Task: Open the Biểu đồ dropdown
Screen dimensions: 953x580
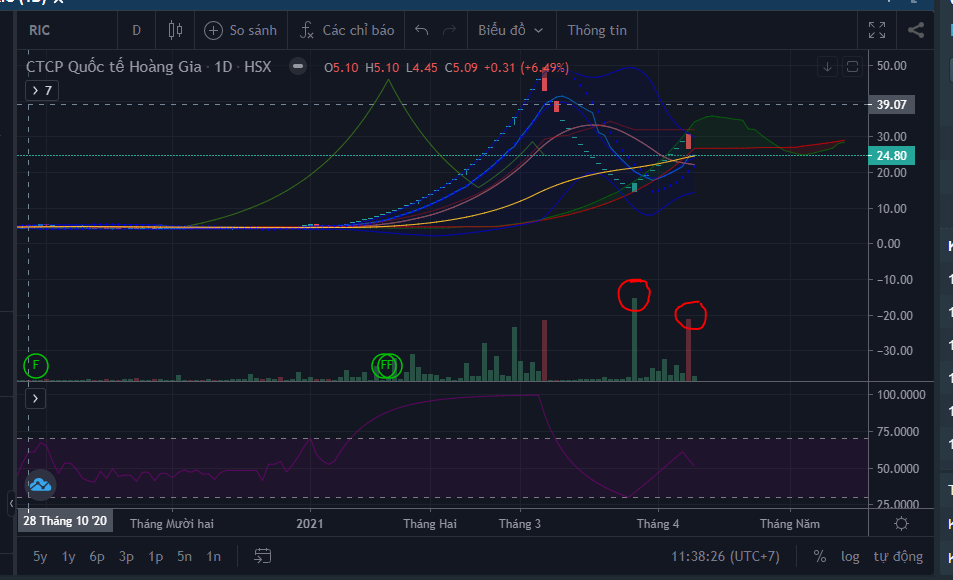Action: (x=511, y=30)
